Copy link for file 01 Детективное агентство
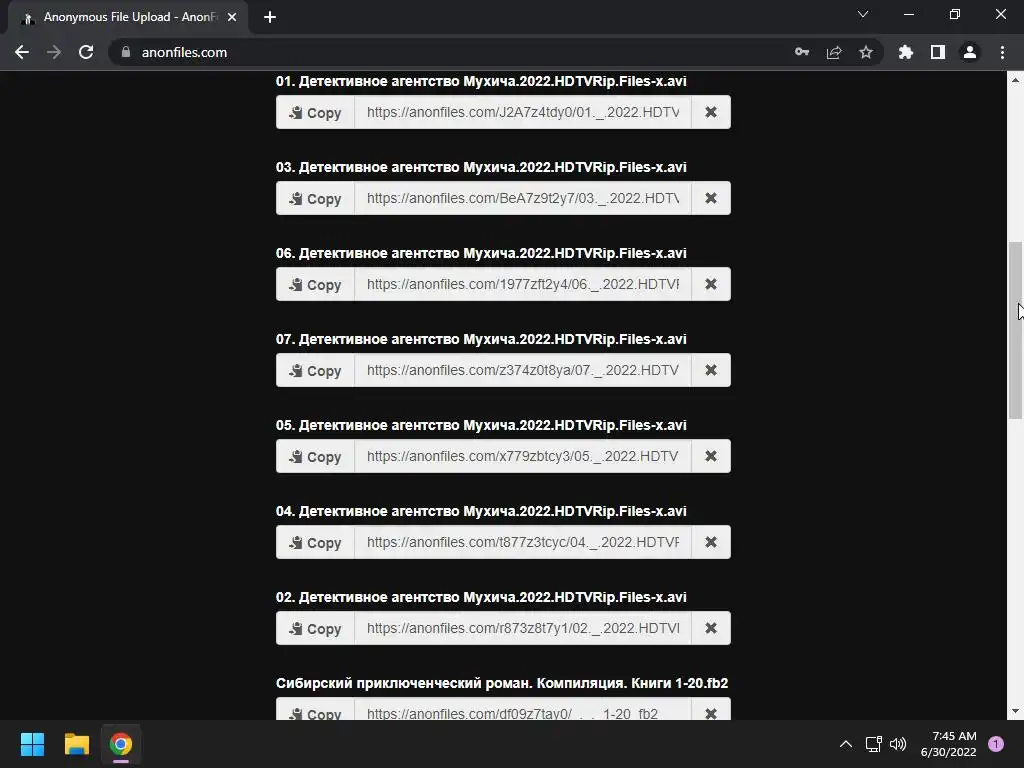Viewport: 1024px width, 768px height. 315,112
